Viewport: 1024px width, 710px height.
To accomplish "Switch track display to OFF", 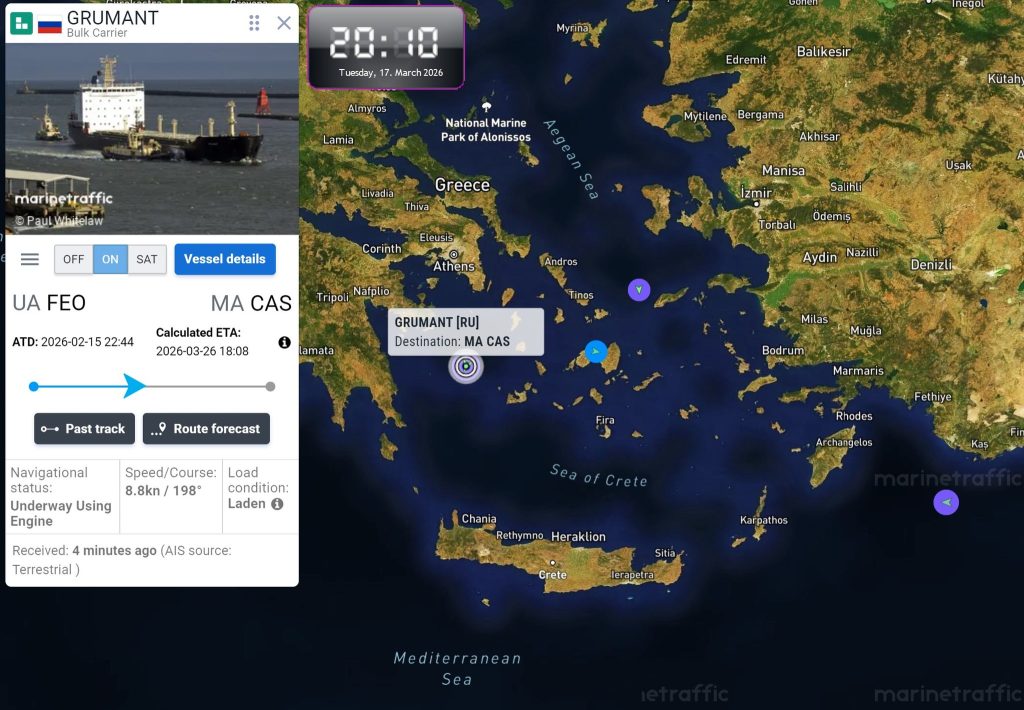I will click(73, 259).
